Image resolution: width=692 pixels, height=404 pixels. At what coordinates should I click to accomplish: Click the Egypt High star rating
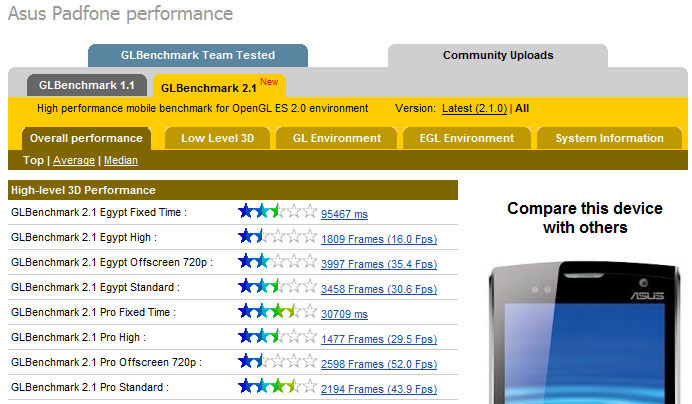pos(277,236)
